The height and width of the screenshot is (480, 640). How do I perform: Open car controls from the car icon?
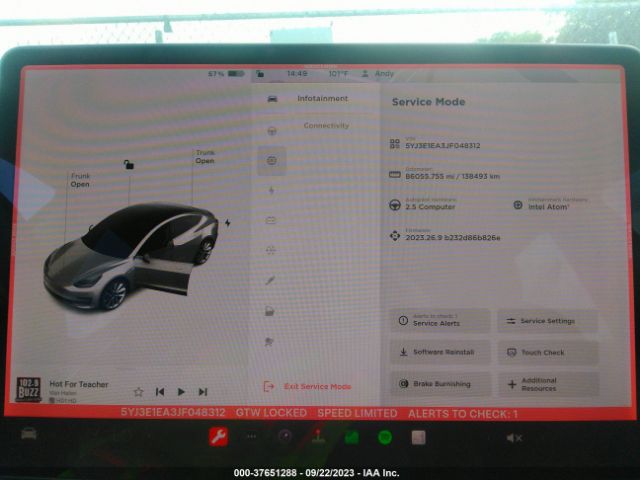pyautogui.click(x=29, y=433)
